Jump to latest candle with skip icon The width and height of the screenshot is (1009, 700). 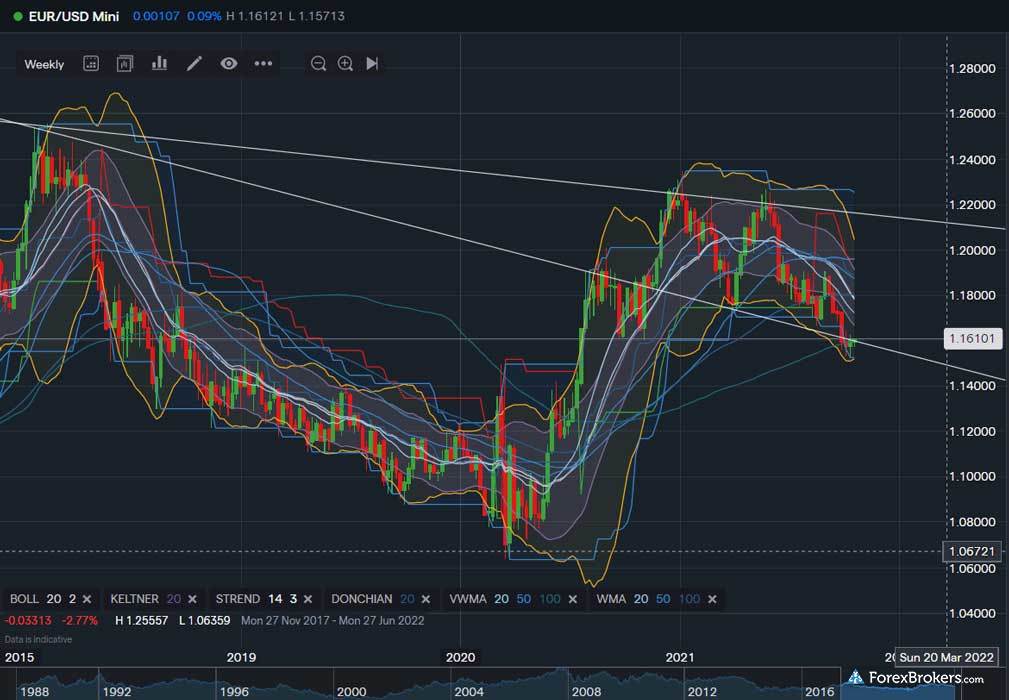tap(372, 64)
